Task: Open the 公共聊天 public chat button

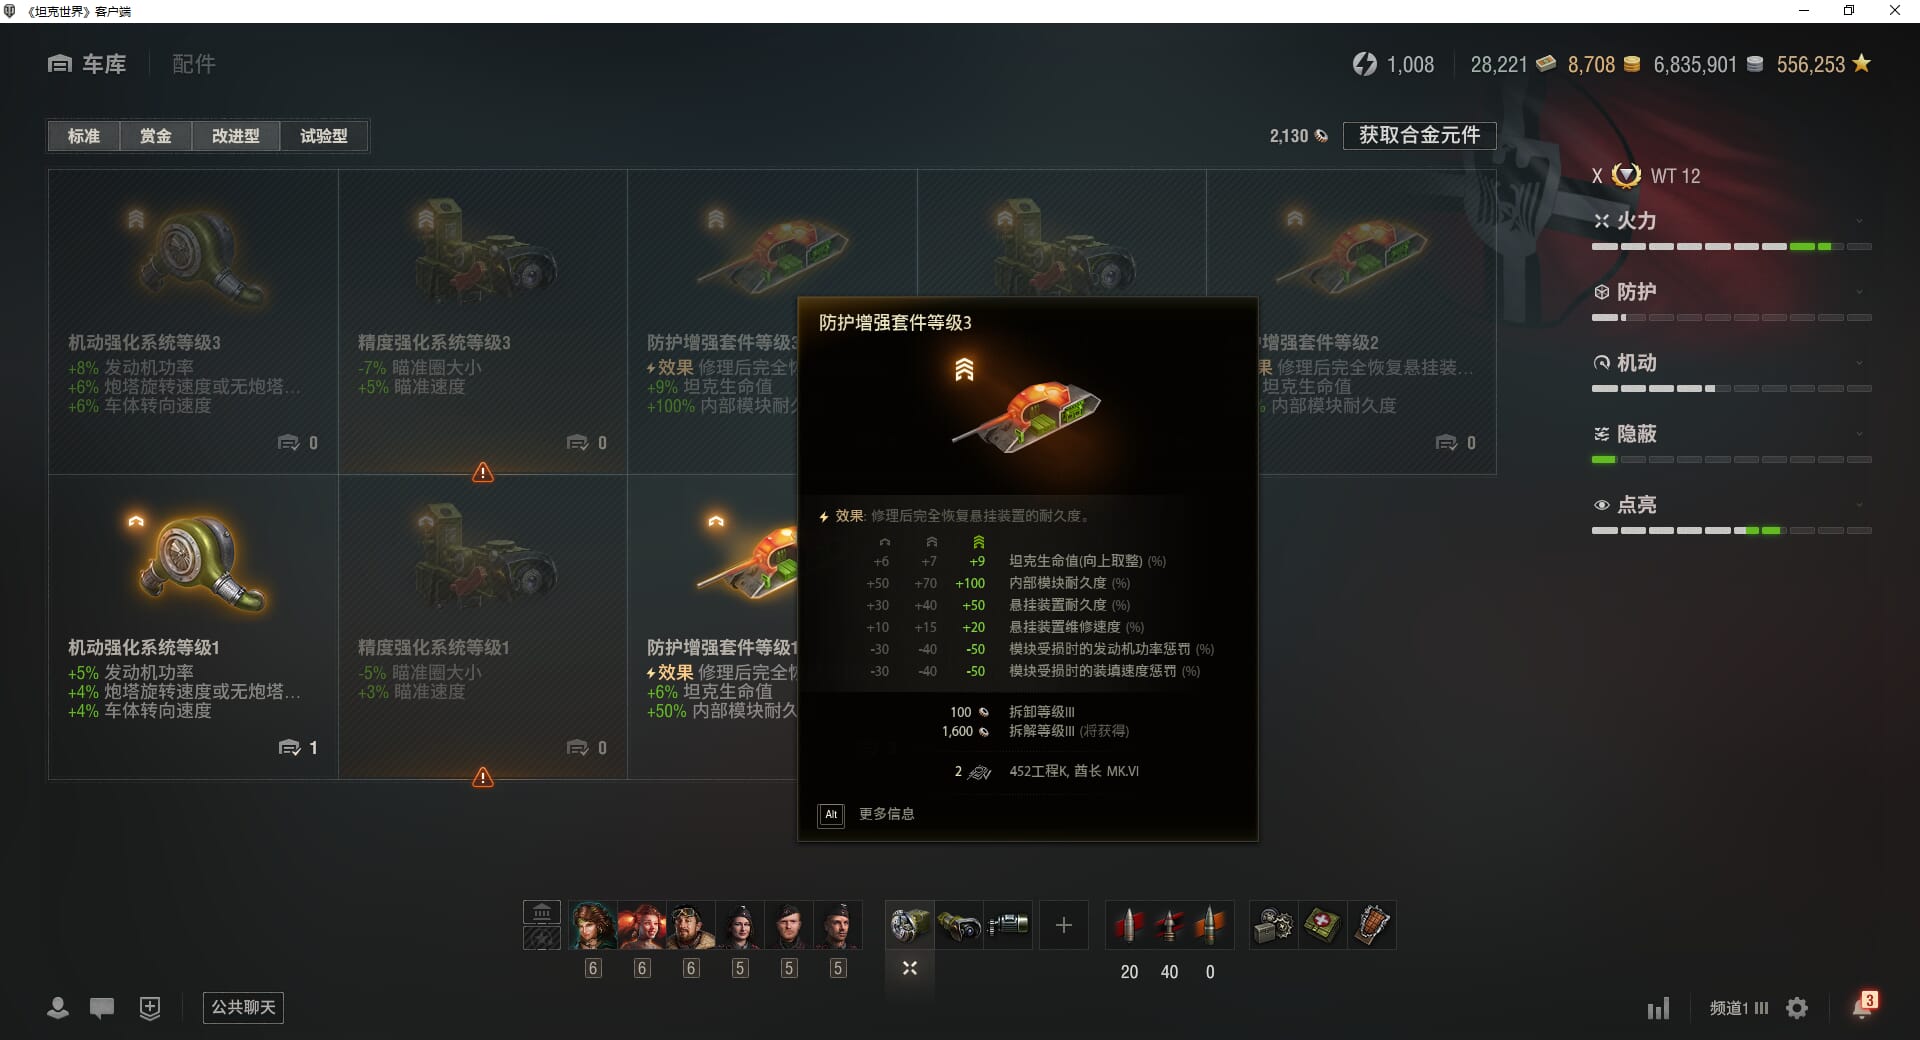Action: pos(243,1007)
